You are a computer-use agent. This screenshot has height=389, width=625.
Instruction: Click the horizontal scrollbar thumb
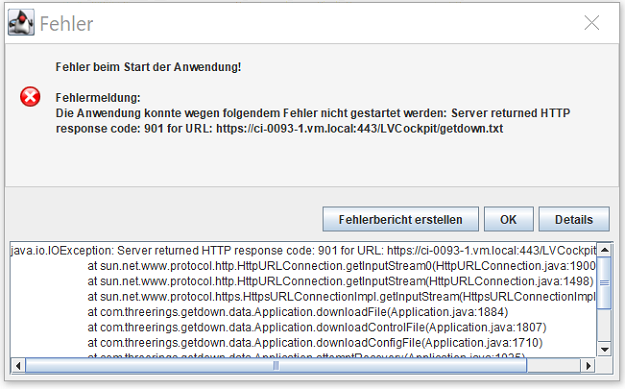point(276,365)
